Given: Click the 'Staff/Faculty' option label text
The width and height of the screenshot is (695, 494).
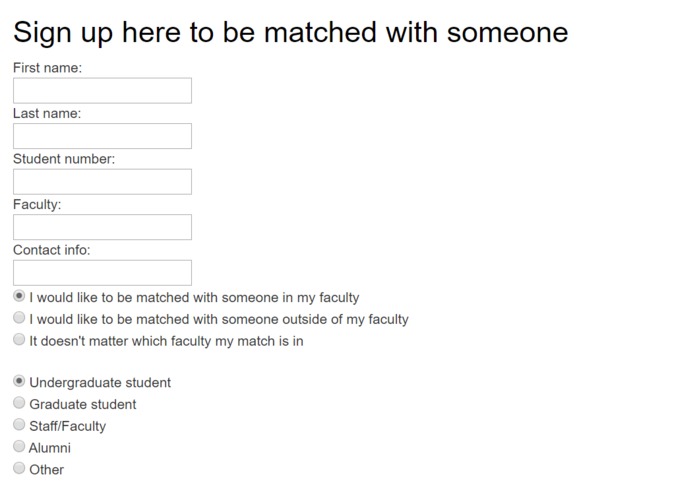Looking at the screenshot, I should point(68,426).
